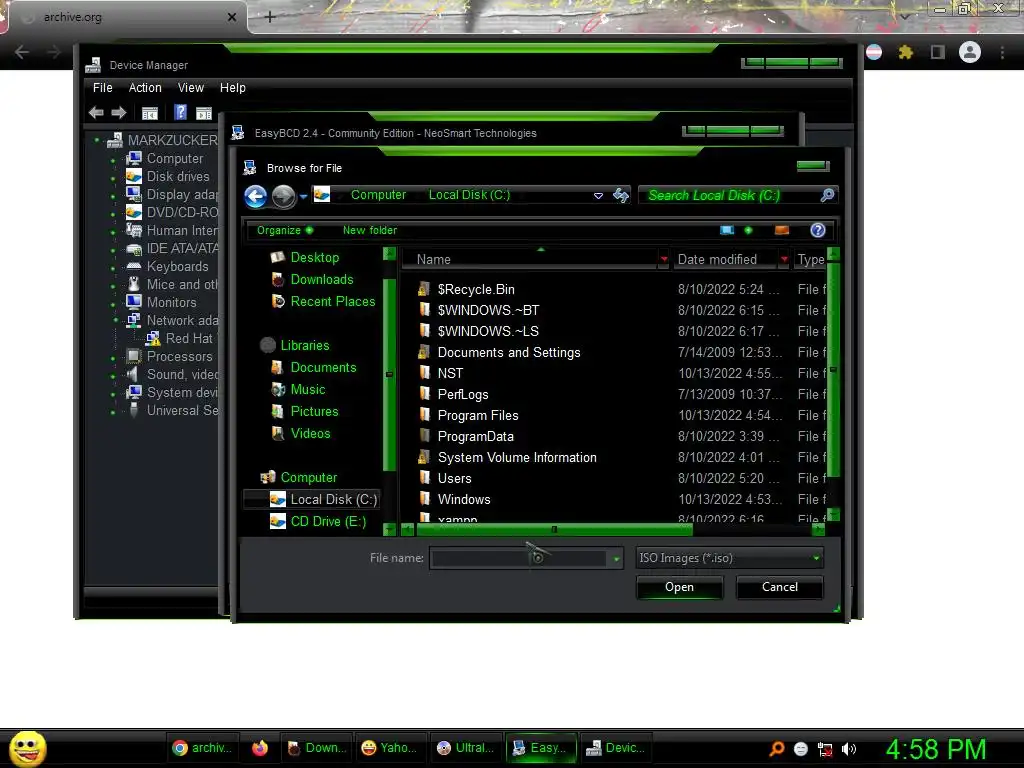This screenshot has height=768, width=1024.
Task: Click the volume speaker tray icon
Action: coord(848,749)
